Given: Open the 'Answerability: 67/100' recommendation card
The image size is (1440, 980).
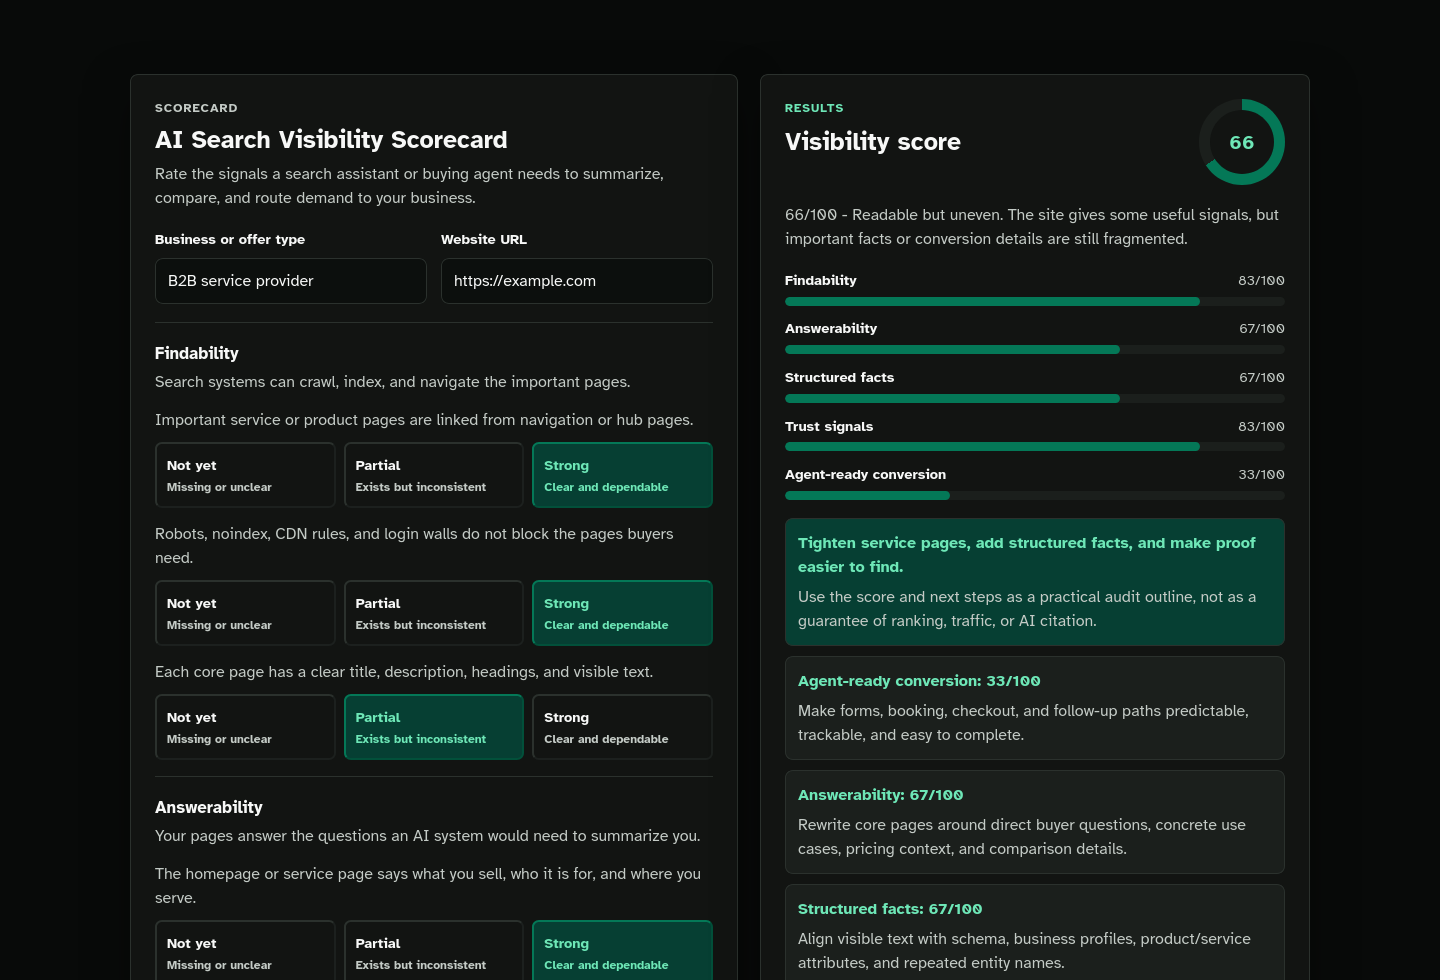Looking at the screenshot, I should point(1035,822).
